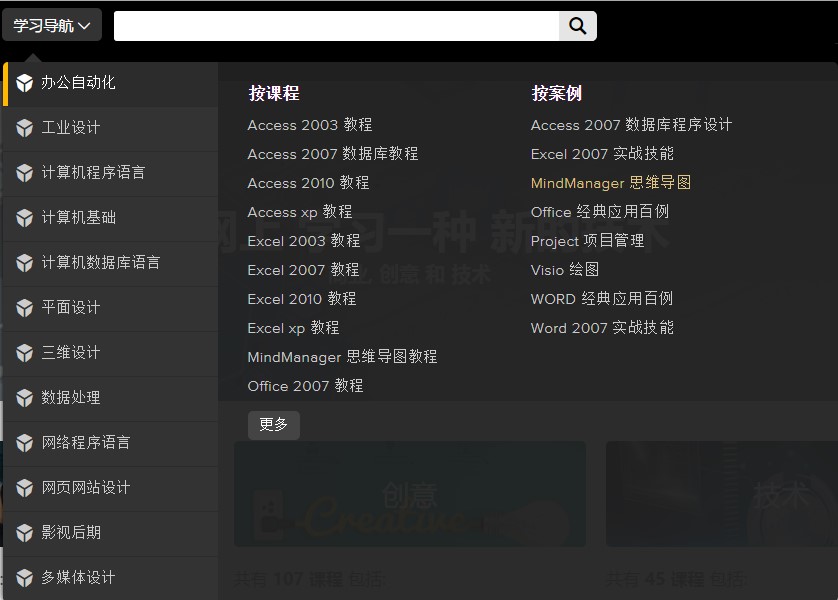
Task: Open the 计算机程序语言 category
Action: tap(111, 173)
